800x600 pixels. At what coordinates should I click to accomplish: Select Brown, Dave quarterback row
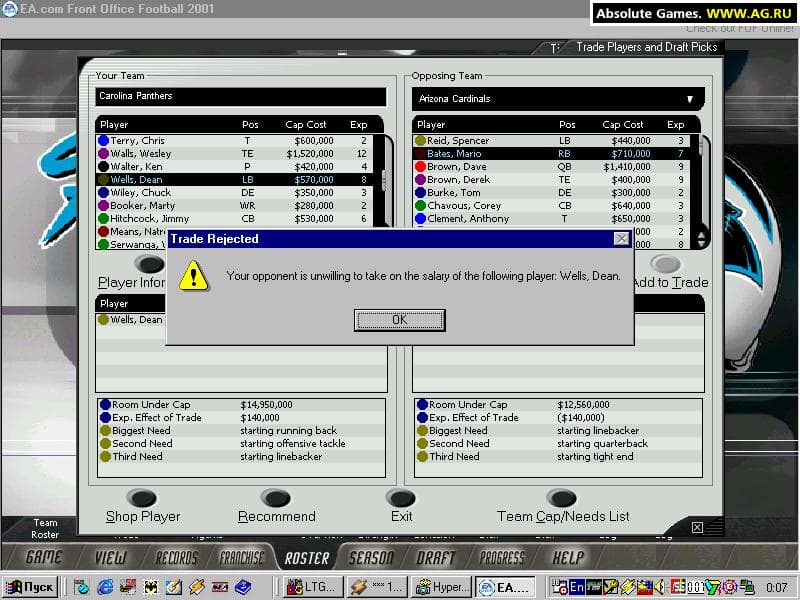pyautogui.click(x=551, y=166)
